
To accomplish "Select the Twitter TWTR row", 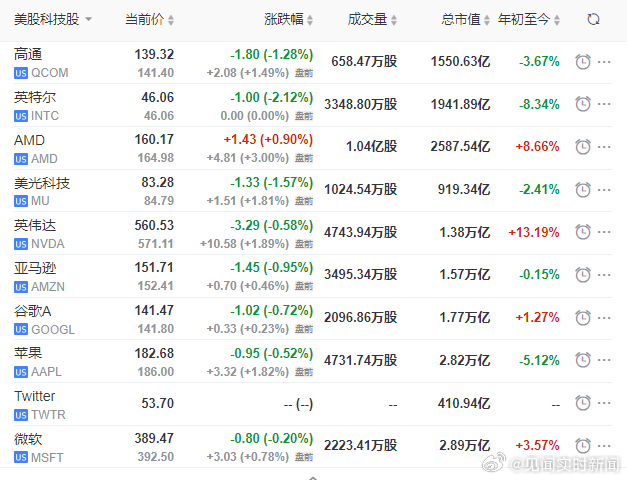I will click(313, 404).
